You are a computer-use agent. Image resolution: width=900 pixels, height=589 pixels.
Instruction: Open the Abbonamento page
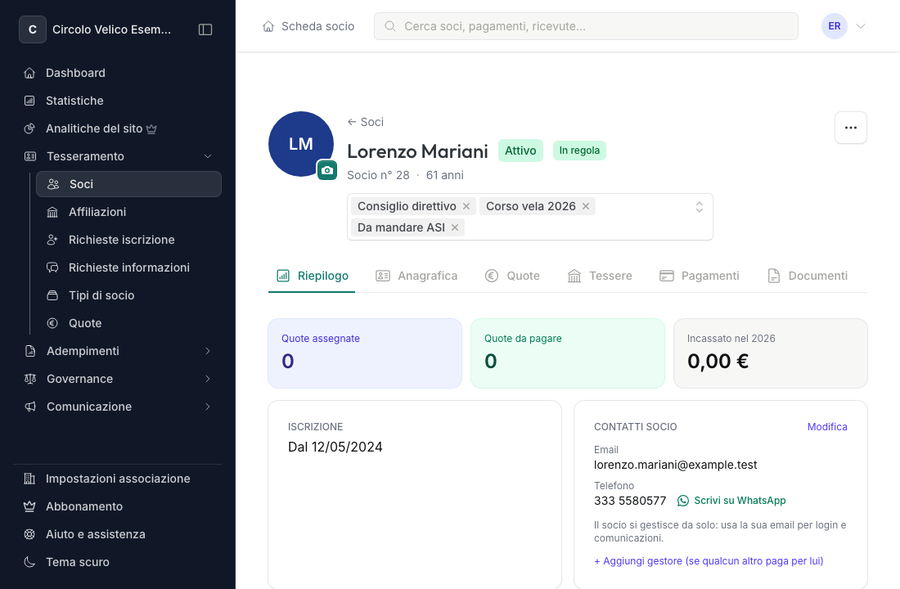118,506
